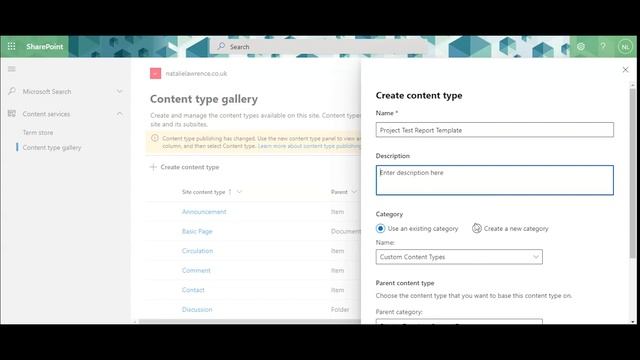
Task: Open the Parent category dropdown
Action: point(459,321)
